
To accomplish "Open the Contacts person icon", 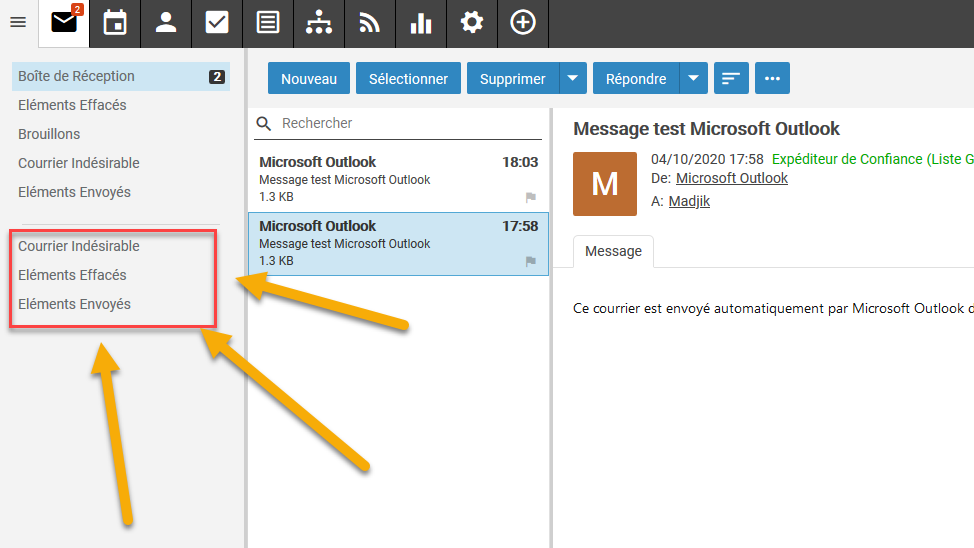I will coord(166,23).
